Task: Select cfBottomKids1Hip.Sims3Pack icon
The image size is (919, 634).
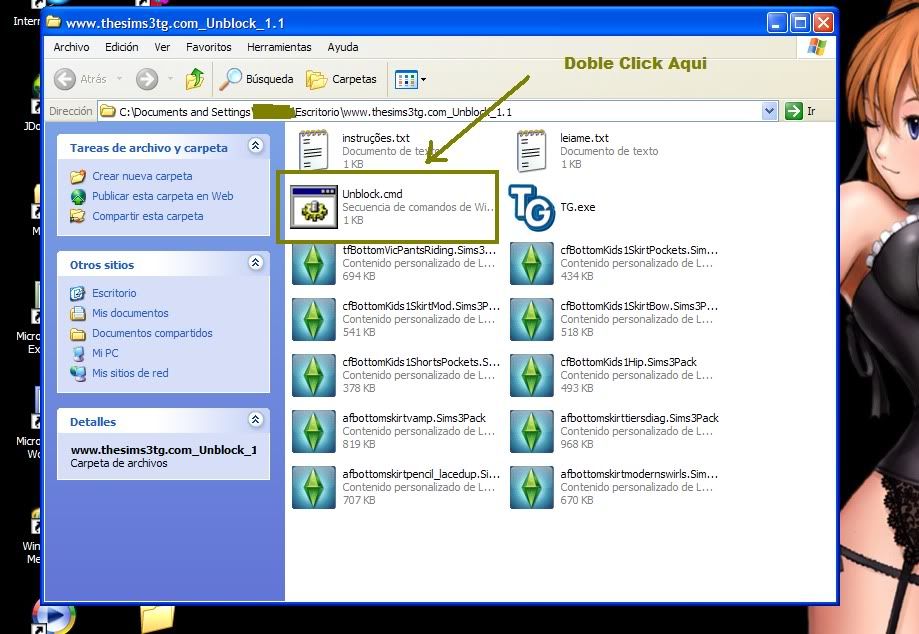Action: tap(532, 375)
